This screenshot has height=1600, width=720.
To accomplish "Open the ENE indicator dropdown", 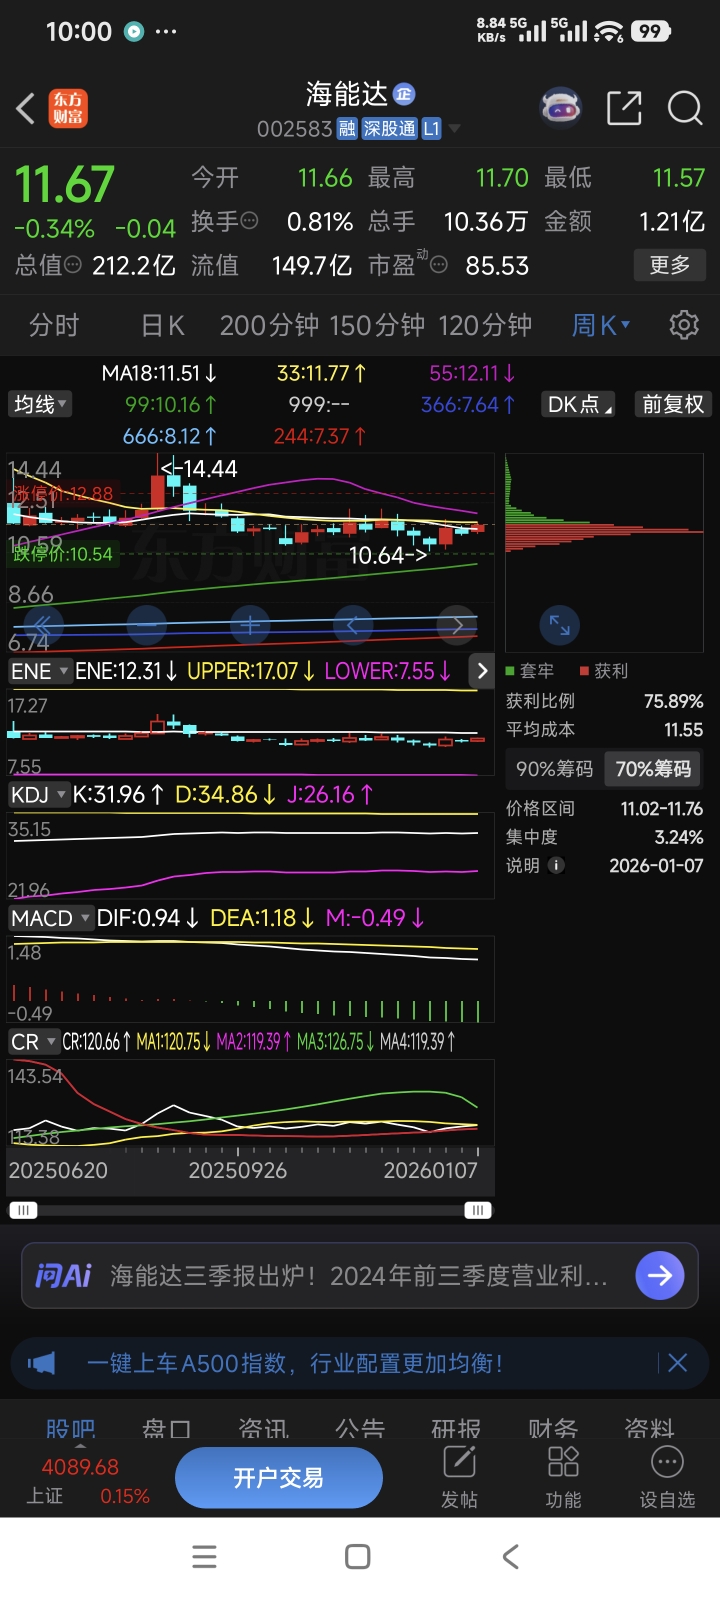I will 39,671.
